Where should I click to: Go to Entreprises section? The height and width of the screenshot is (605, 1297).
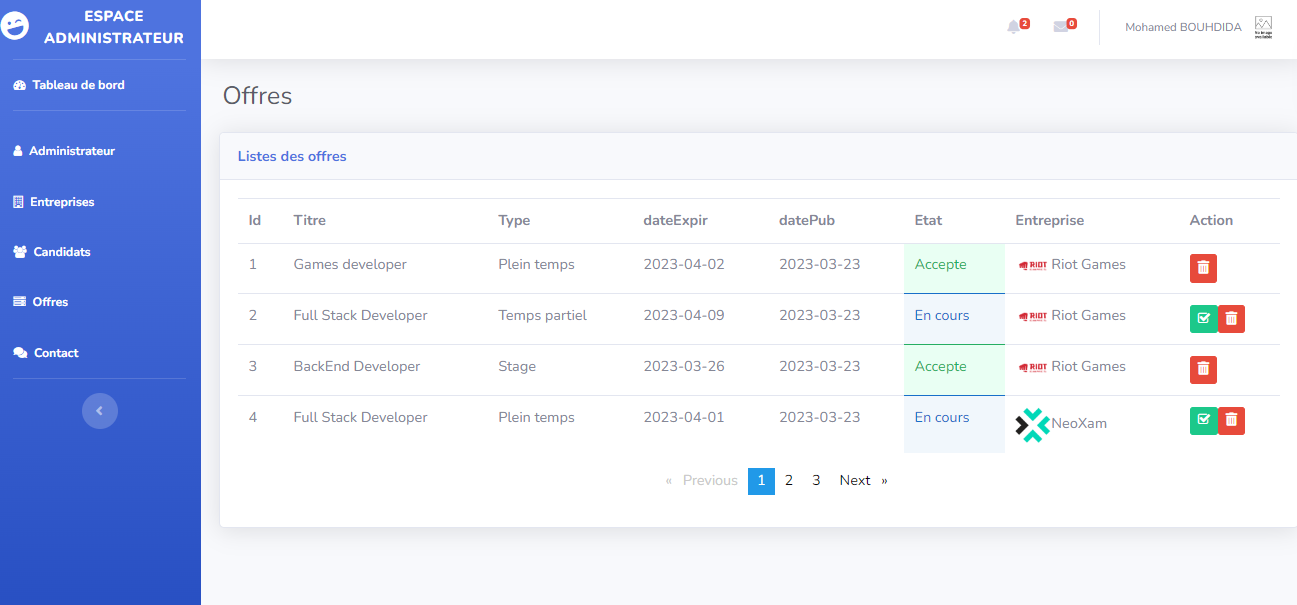(62, 202)
